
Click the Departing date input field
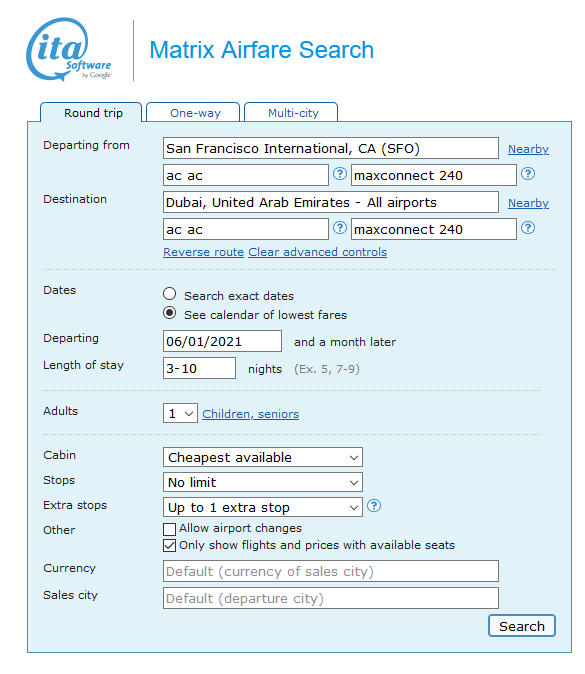point(222,342)
